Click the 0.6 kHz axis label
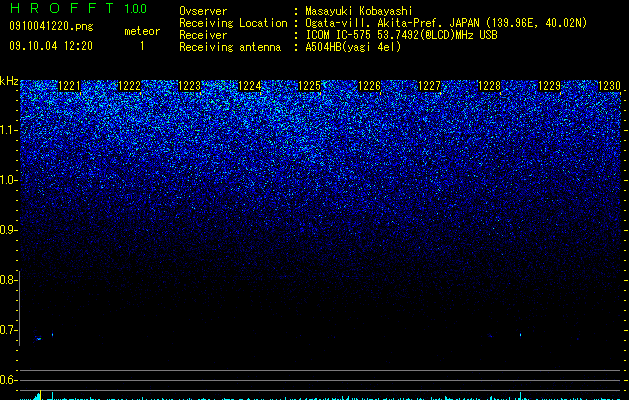Viewport: 629px width, 400px height. 8,380
